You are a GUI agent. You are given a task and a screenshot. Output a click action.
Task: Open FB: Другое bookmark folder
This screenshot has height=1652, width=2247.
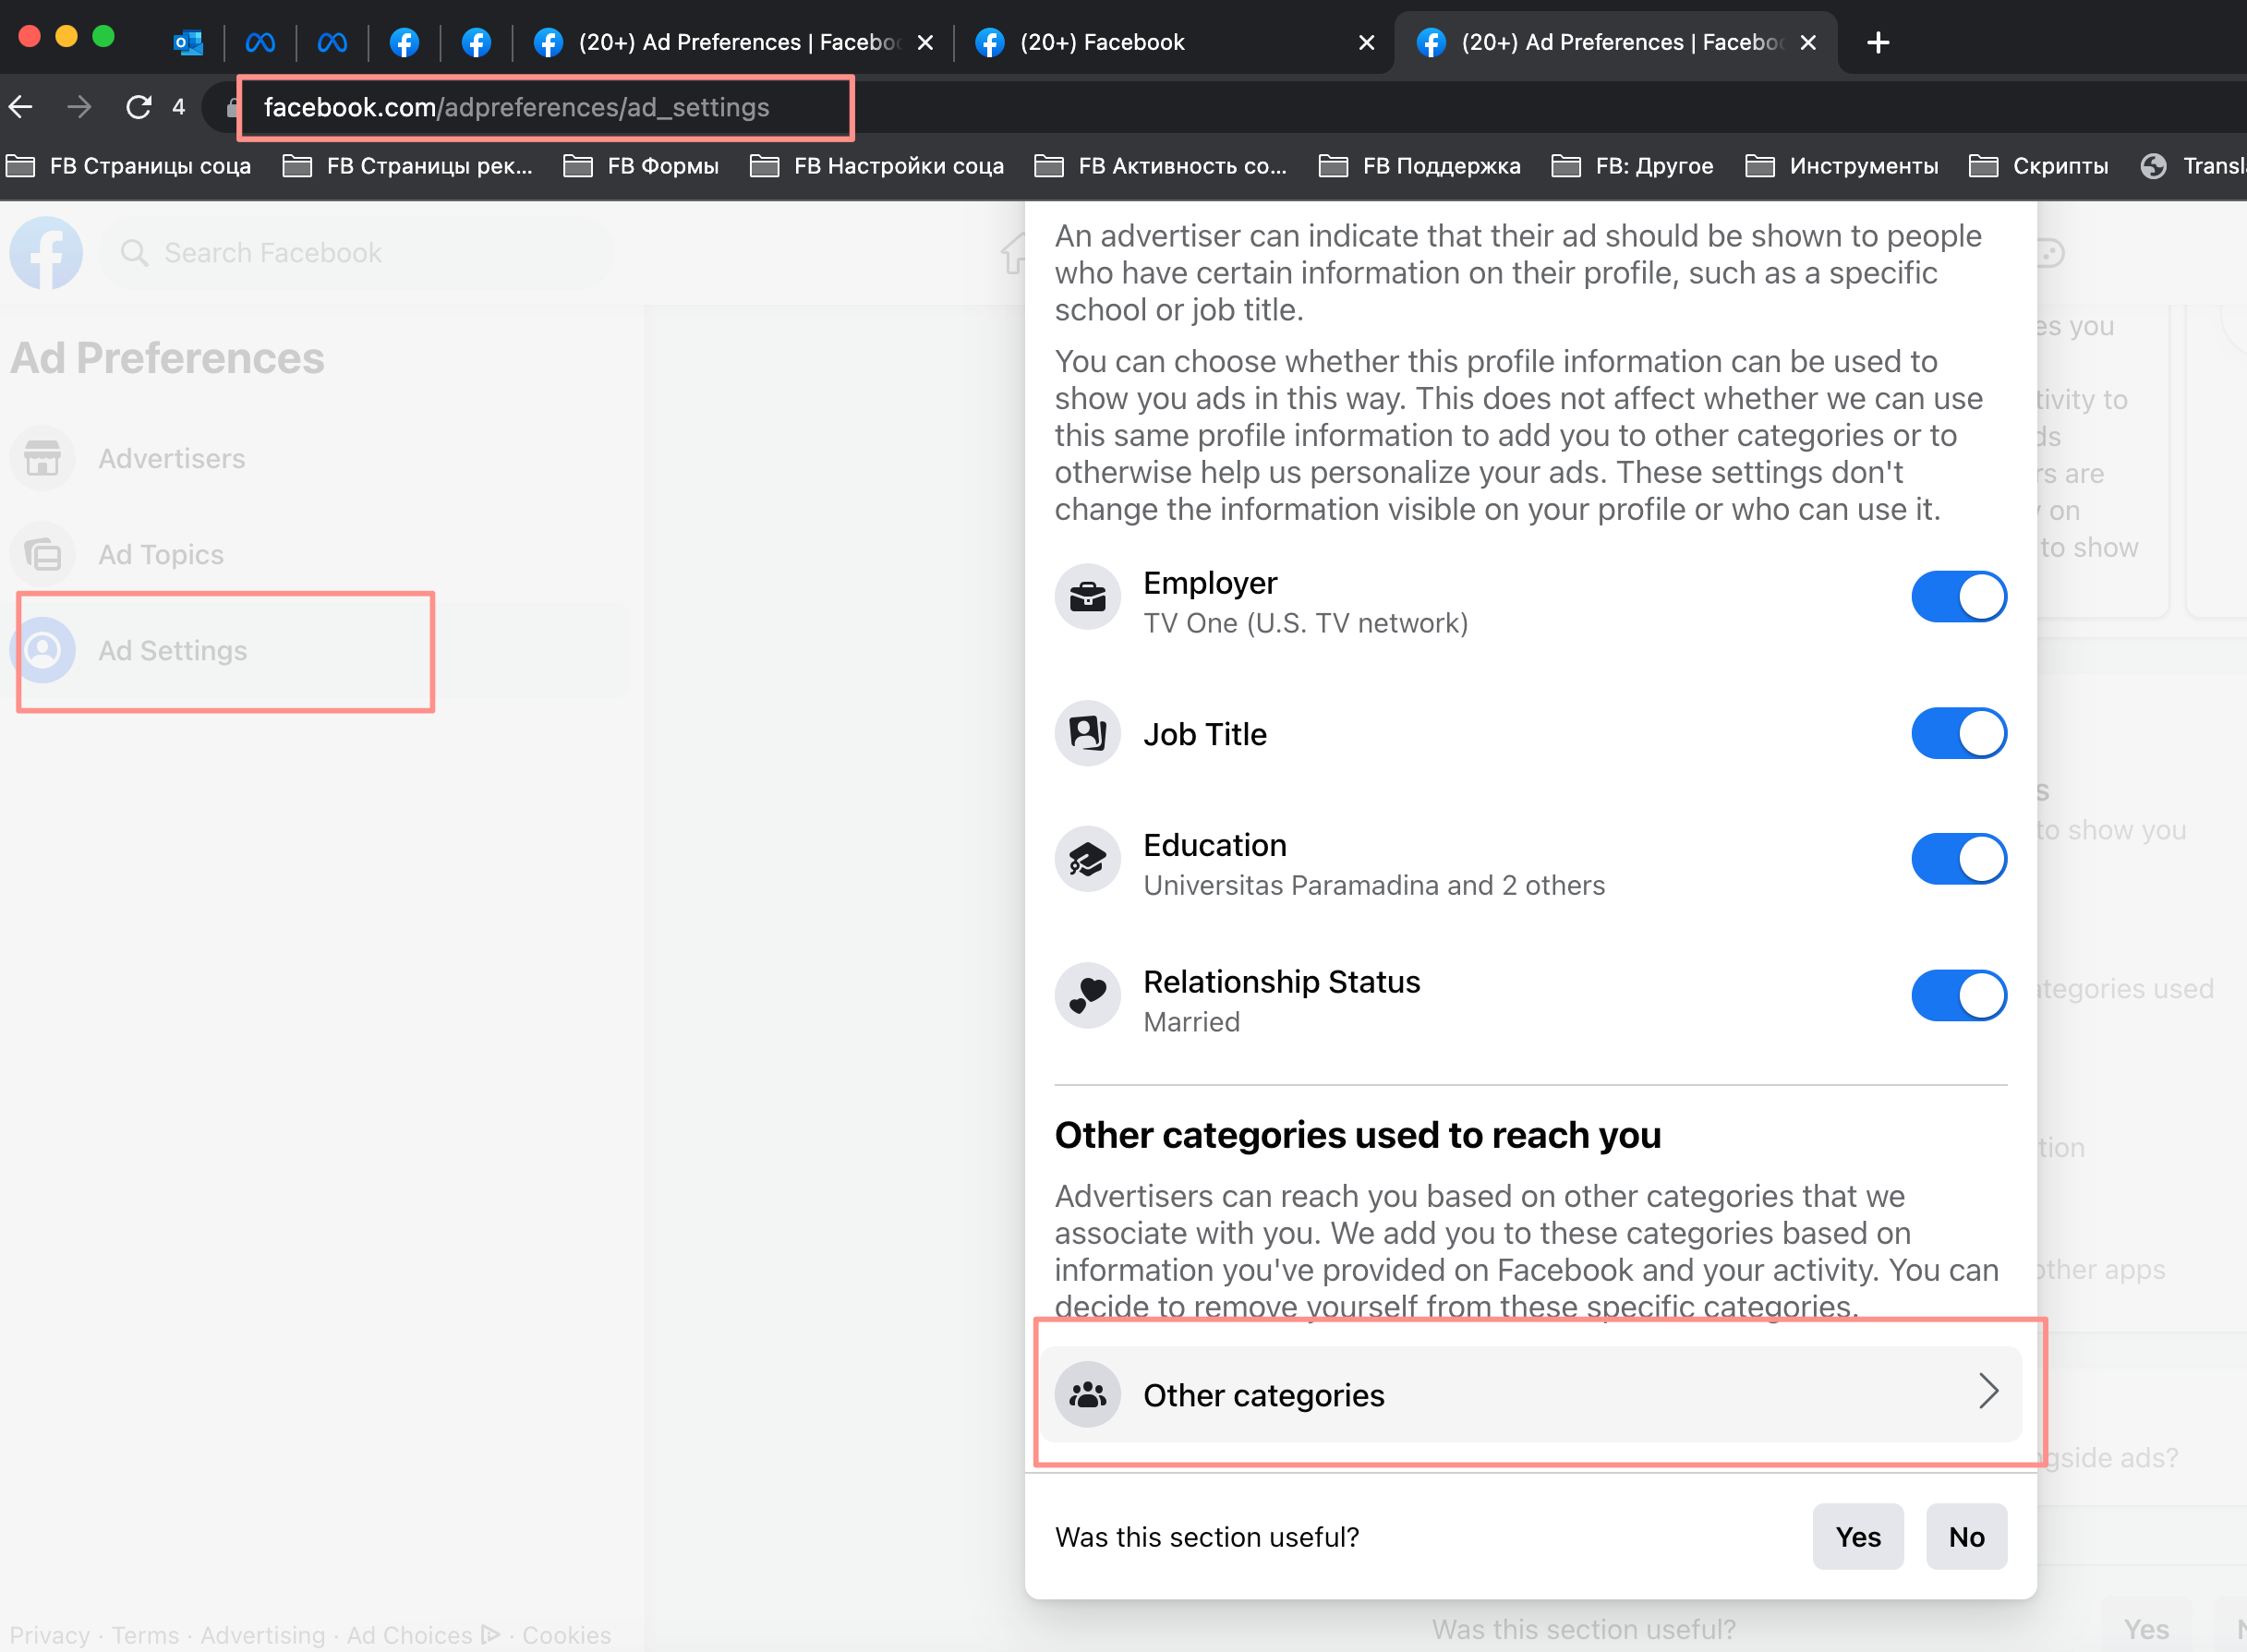(x=1633, y=166)
